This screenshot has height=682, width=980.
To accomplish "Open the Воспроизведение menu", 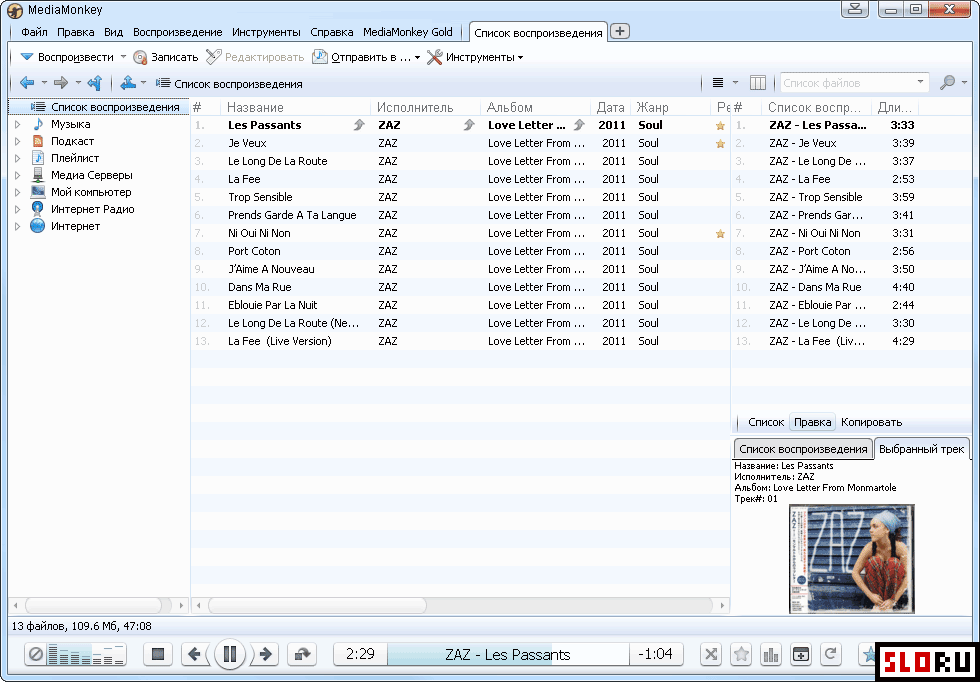I will click(x=178, y=32).
